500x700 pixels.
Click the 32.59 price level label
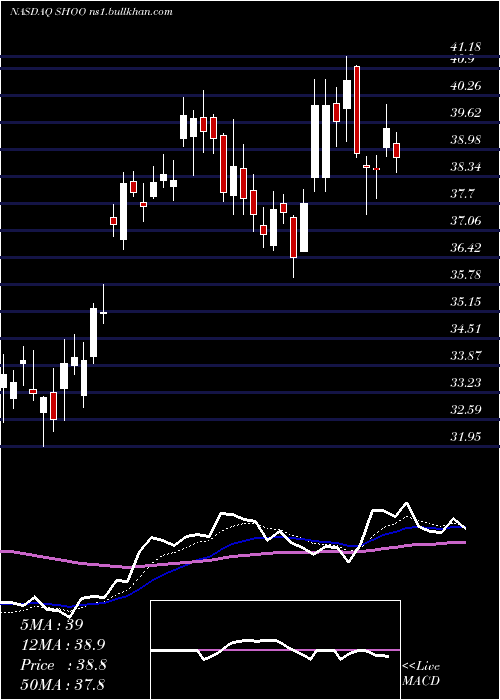coord(466,409)
